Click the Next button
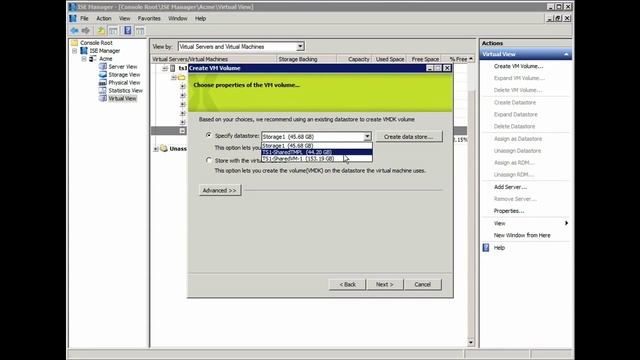640x360 pixels. click(x=384, y=284)
